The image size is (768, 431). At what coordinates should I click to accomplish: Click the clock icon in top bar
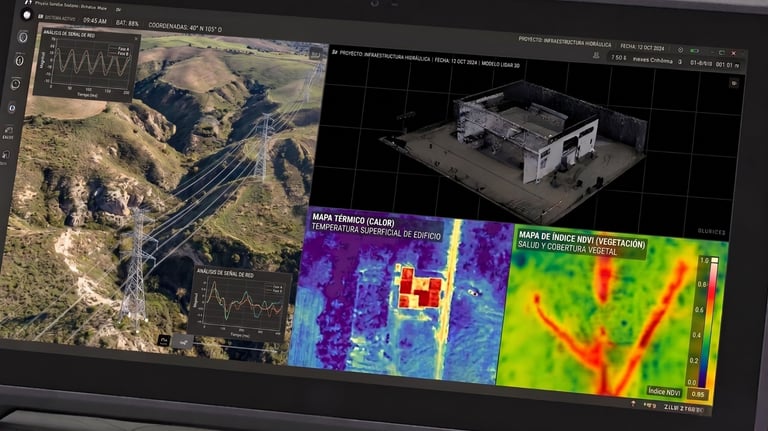tap(680, 50)
